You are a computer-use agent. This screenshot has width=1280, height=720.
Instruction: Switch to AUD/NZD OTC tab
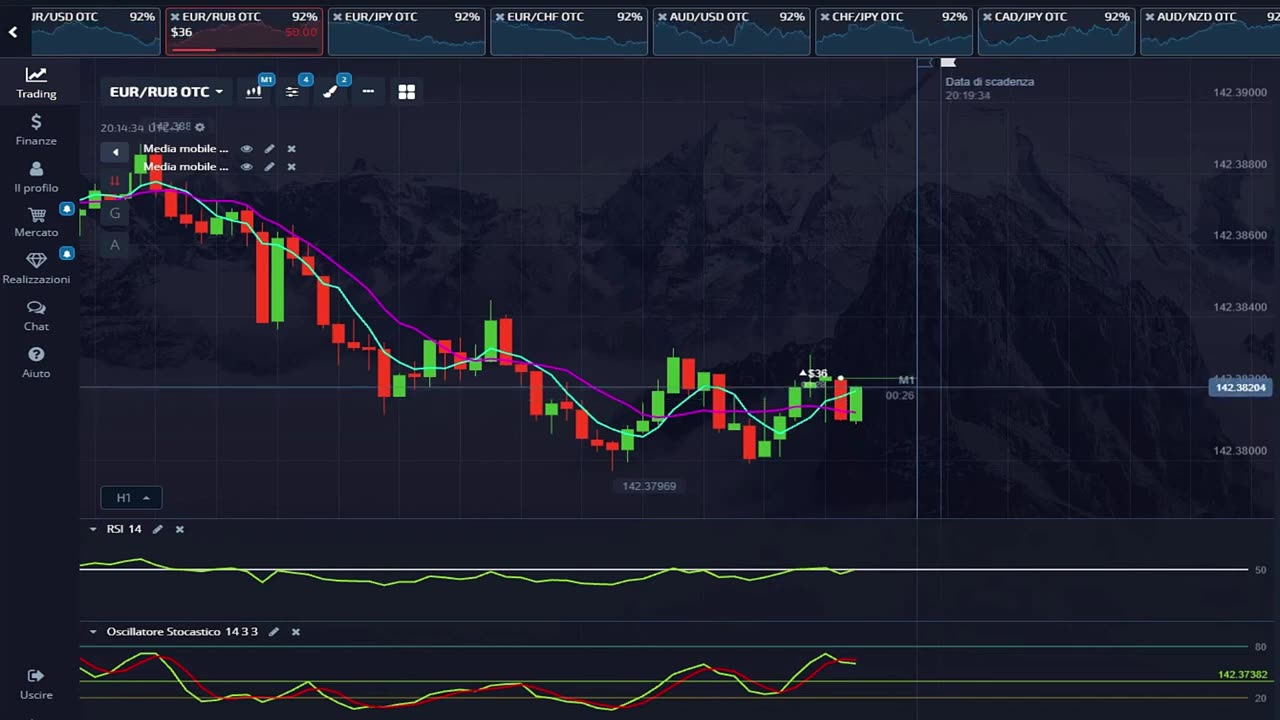coord(1210,31)
